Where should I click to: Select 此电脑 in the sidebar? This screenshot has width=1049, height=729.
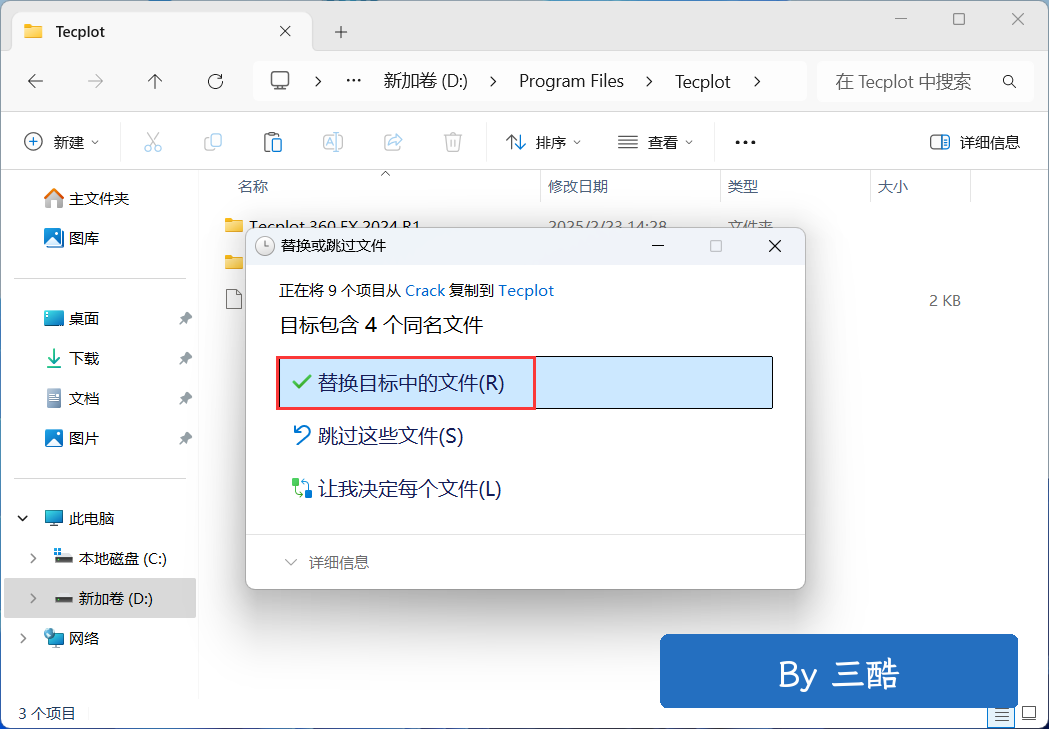(79, 518)
